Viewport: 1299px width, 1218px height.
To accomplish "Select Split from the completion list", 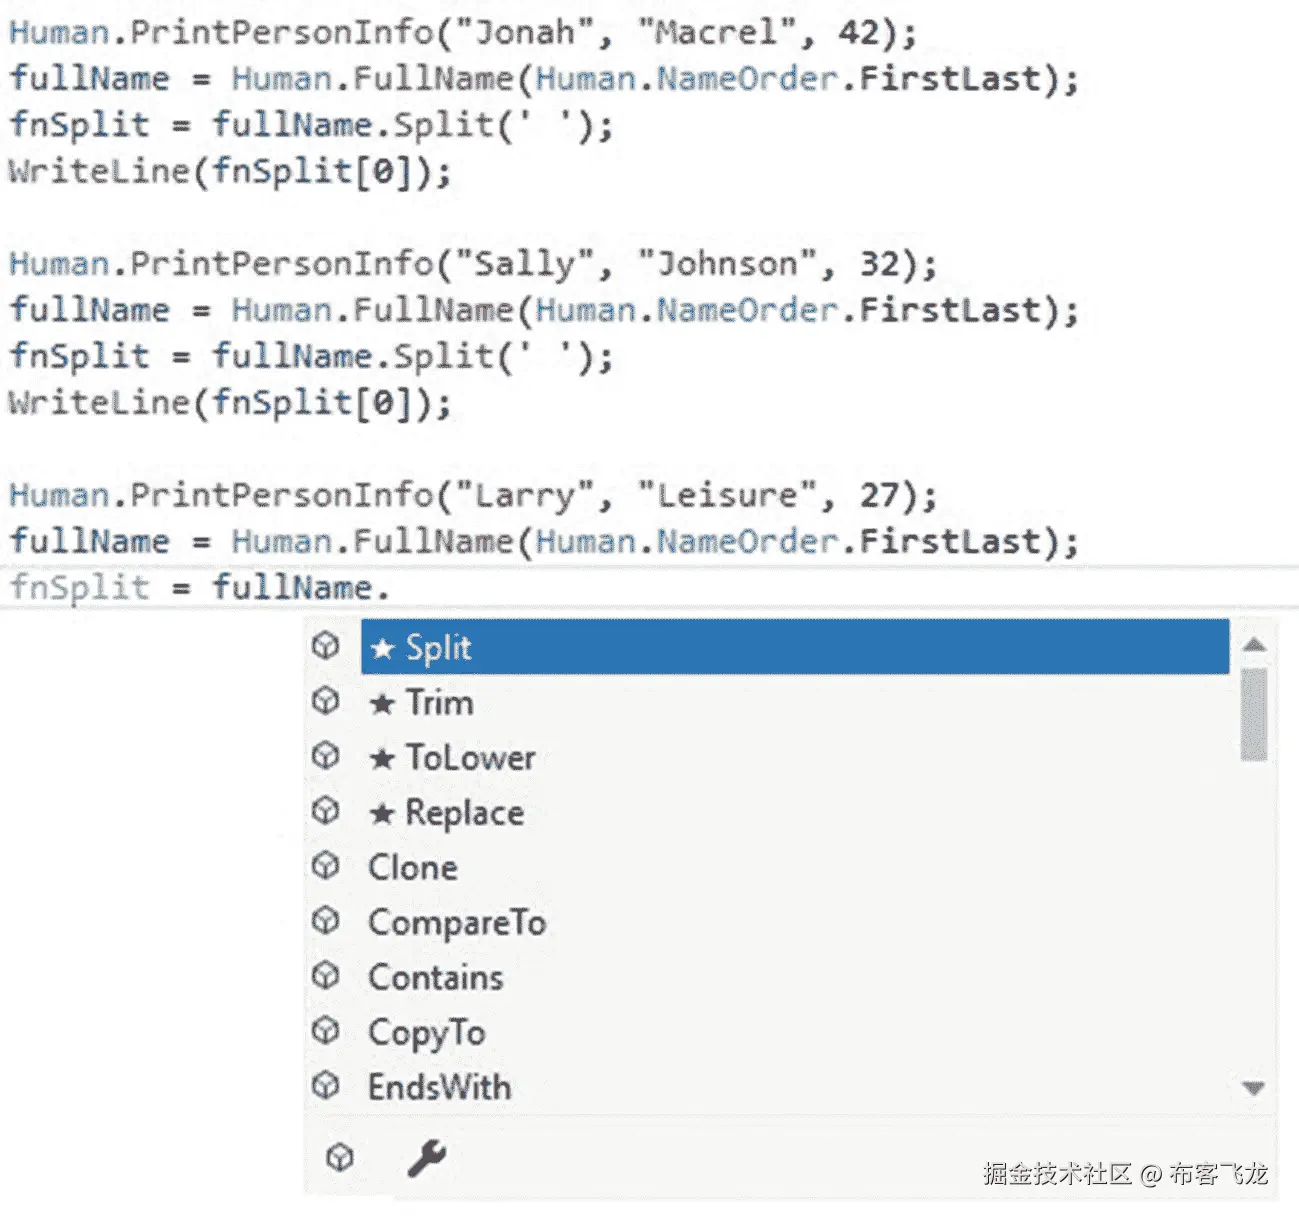I will (438, 646).
